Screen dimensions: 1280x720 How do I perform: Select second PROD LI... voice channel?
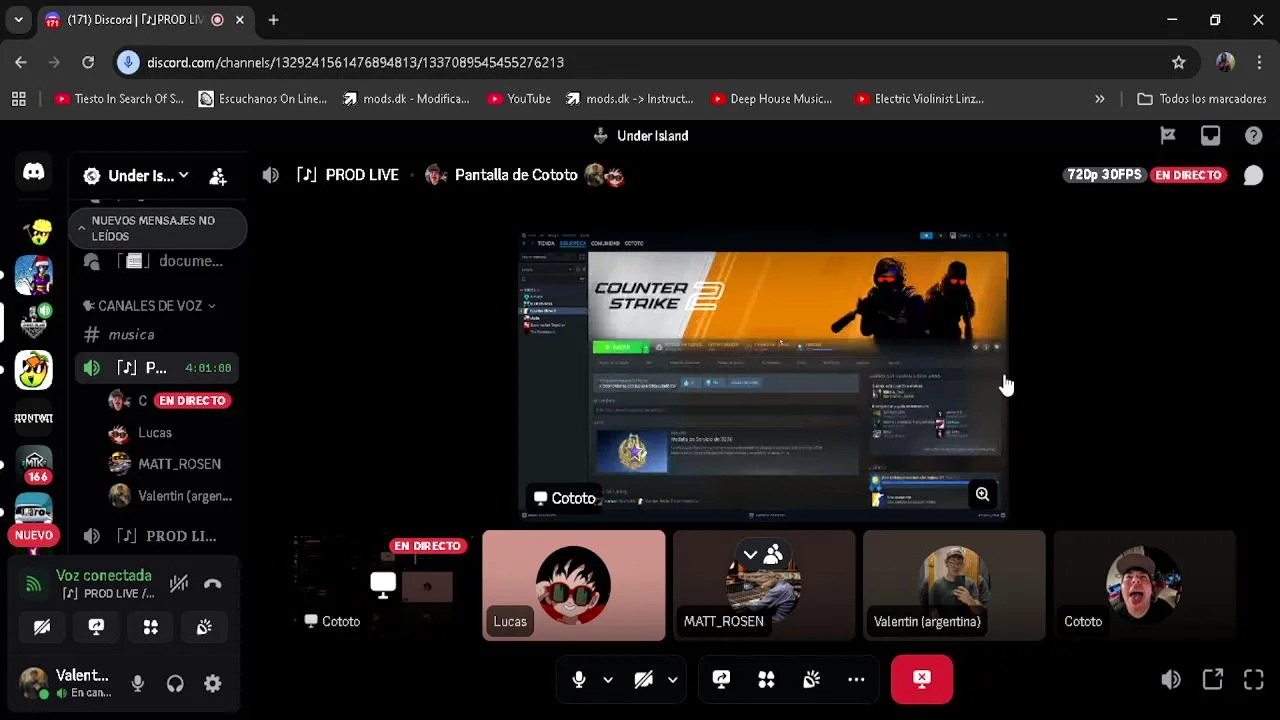(x=159, y=536)
